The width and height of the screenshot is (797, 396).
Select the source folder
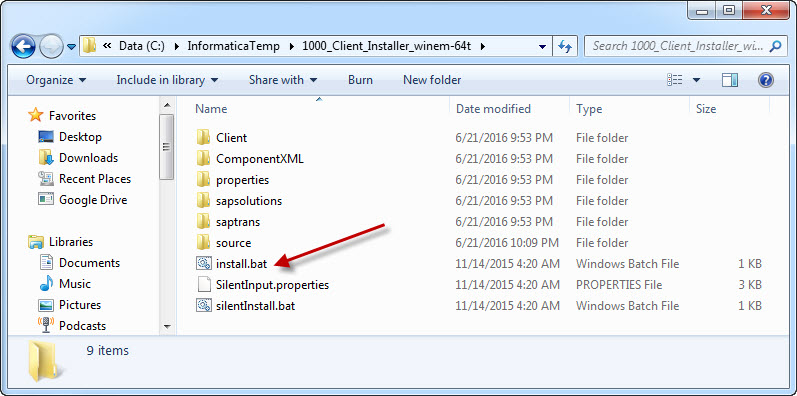(233, 243)
